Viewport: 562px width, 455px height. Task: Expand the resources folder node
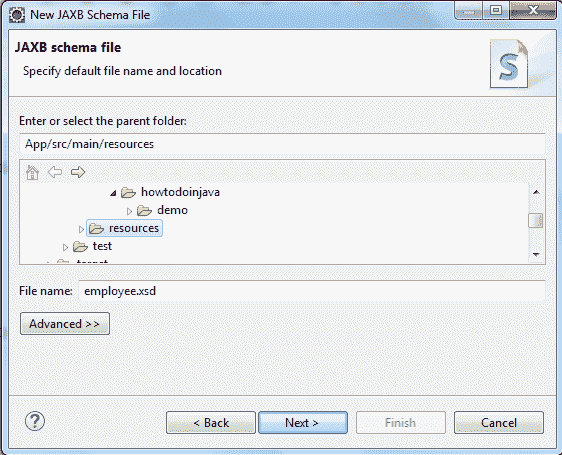click(81, 229)
